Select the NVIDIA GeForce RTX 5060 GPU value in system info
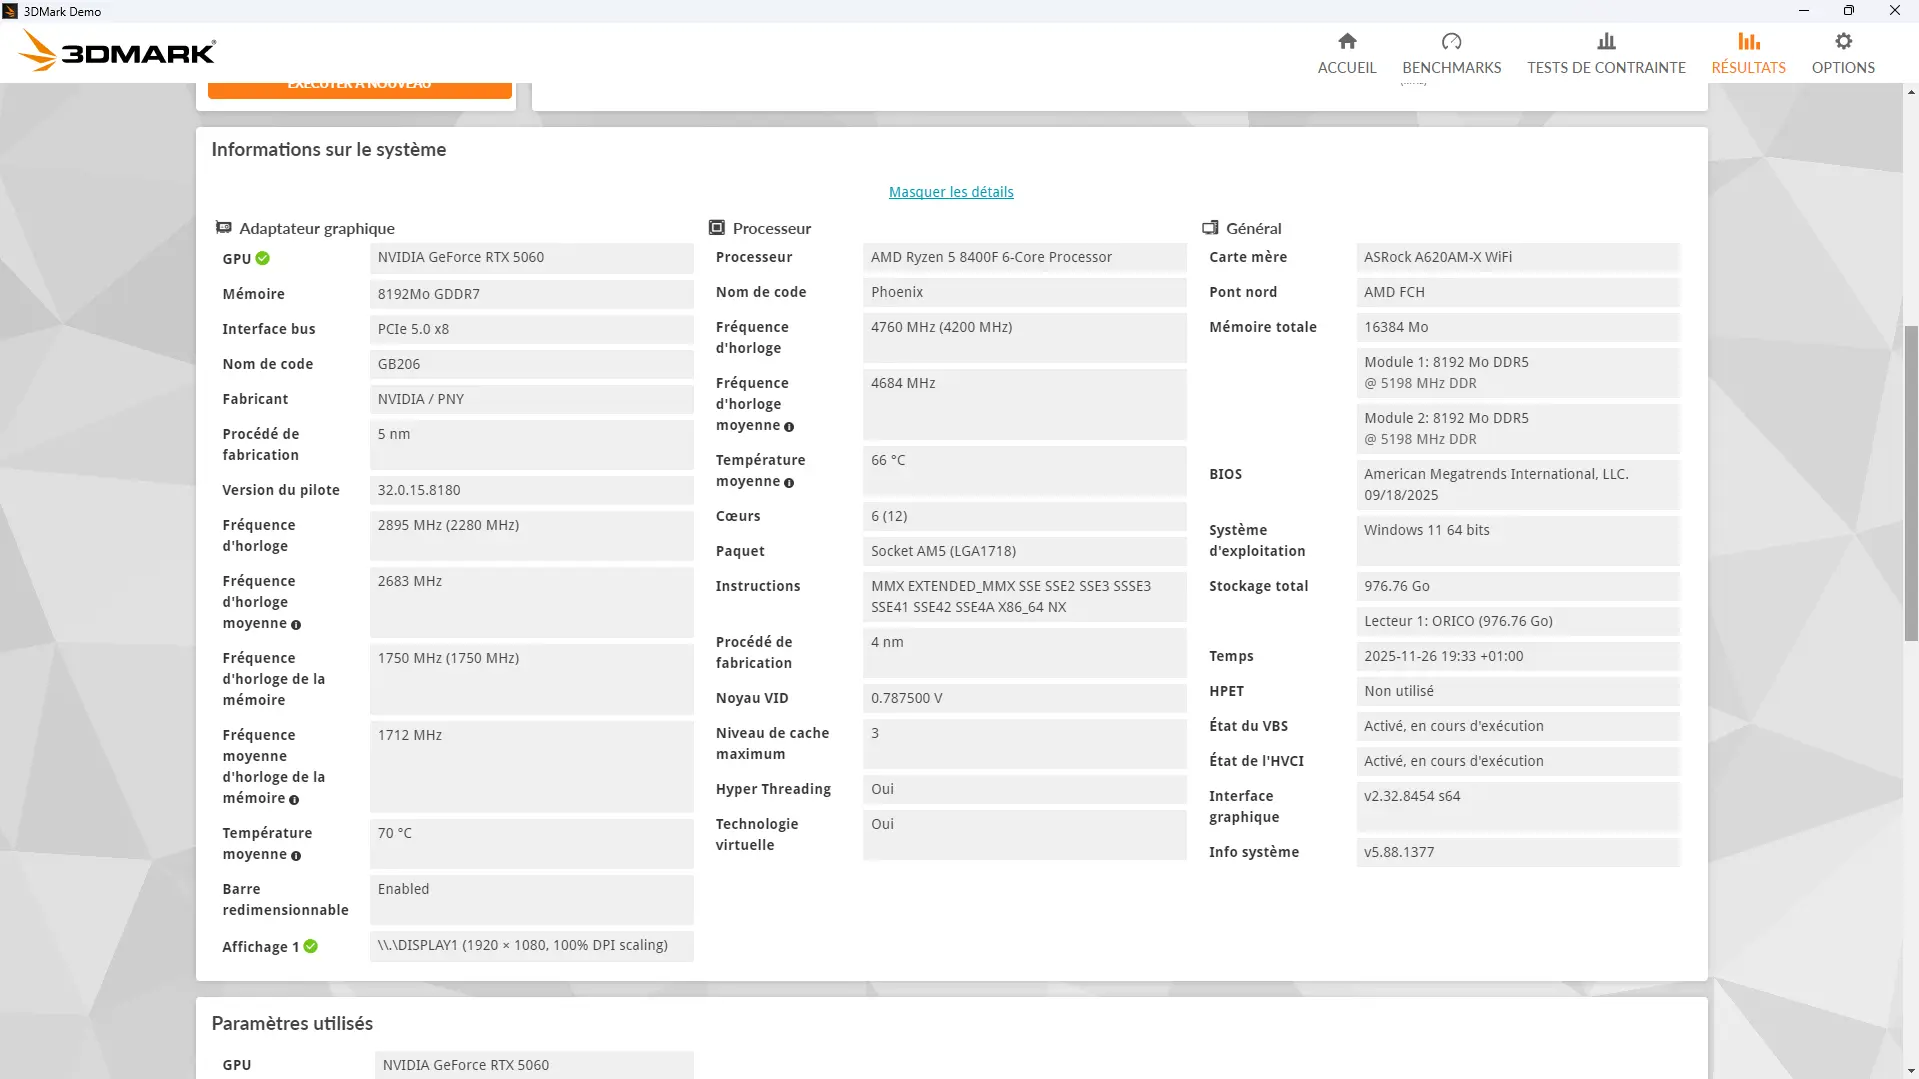The height and width of the screenshot is (1079, 1919). click(531, 258)
